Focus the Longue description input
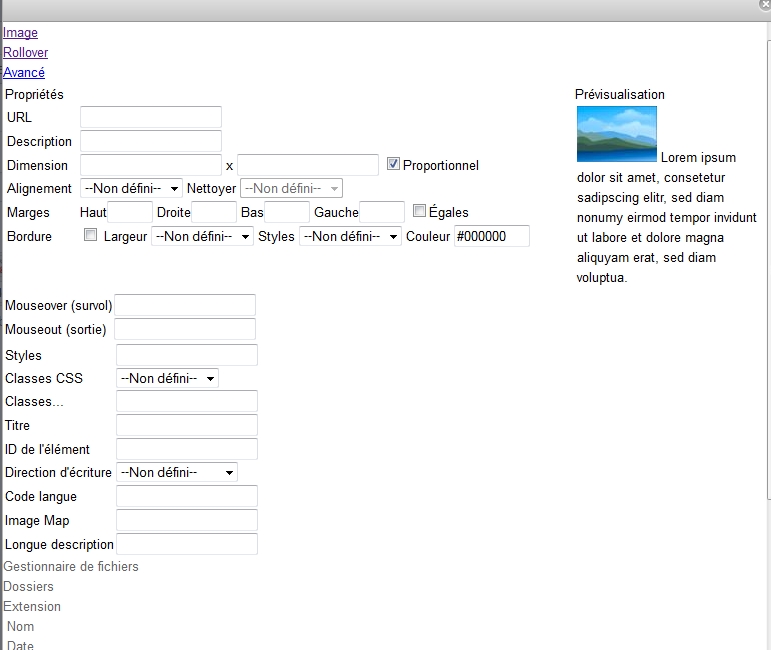 pyautogui.click(x=187, y=544)
